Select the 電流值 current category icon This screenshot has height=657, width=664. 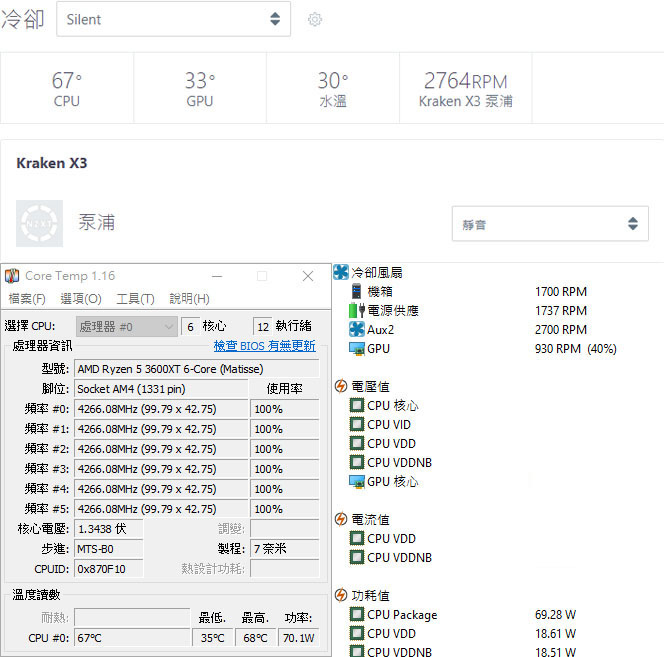(x=340, y=519)
